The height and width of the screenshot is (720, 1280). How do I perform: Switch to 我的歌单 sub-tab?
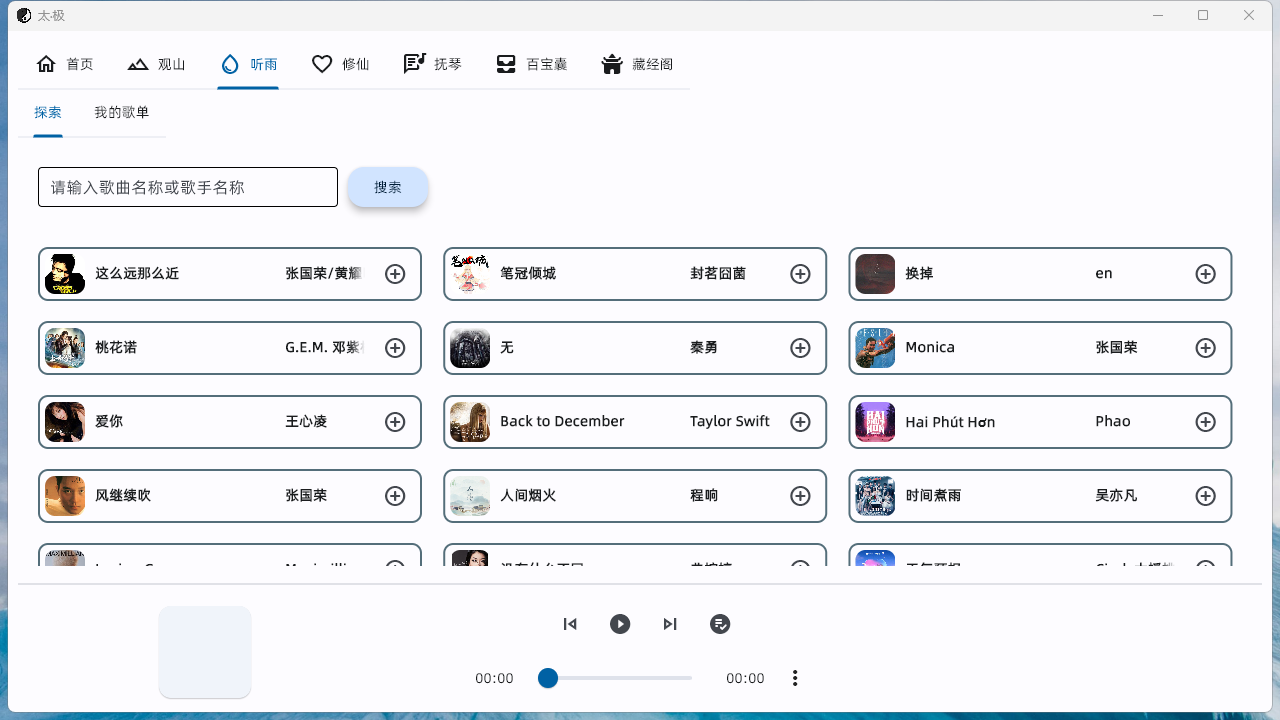(122, 112)
